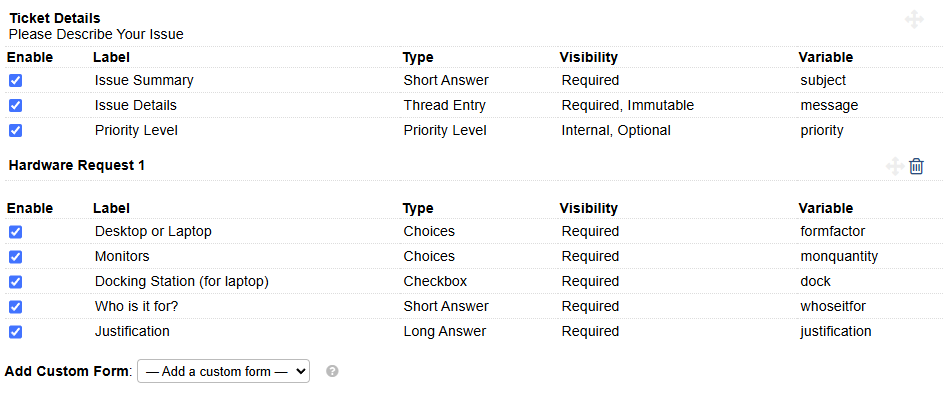Viewport: 949px width, 398px height.
Task: Click the move handle for Hardware Request 1
Action: [x=895, y=166]
